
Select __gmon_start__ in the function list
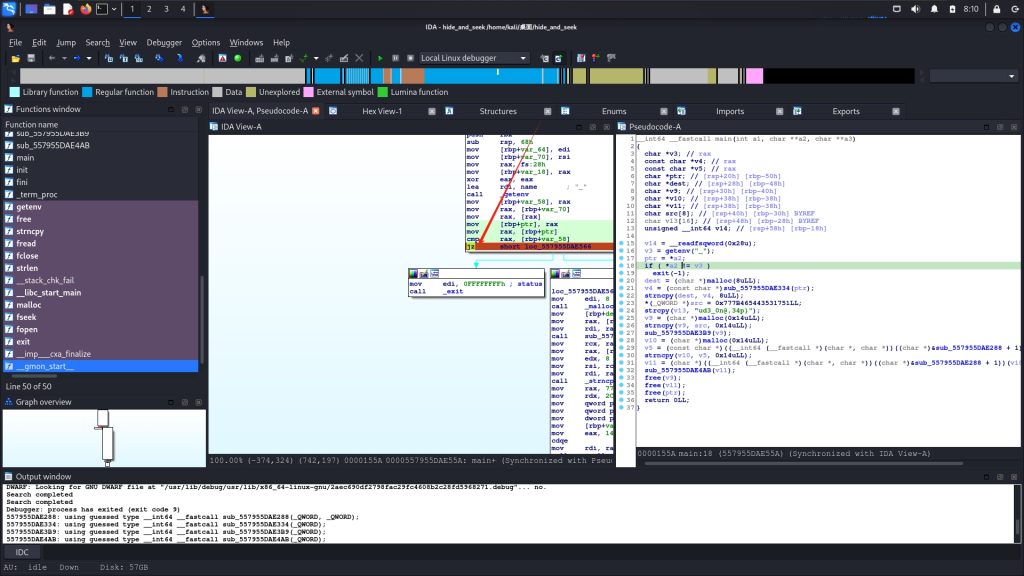point(101,366)
